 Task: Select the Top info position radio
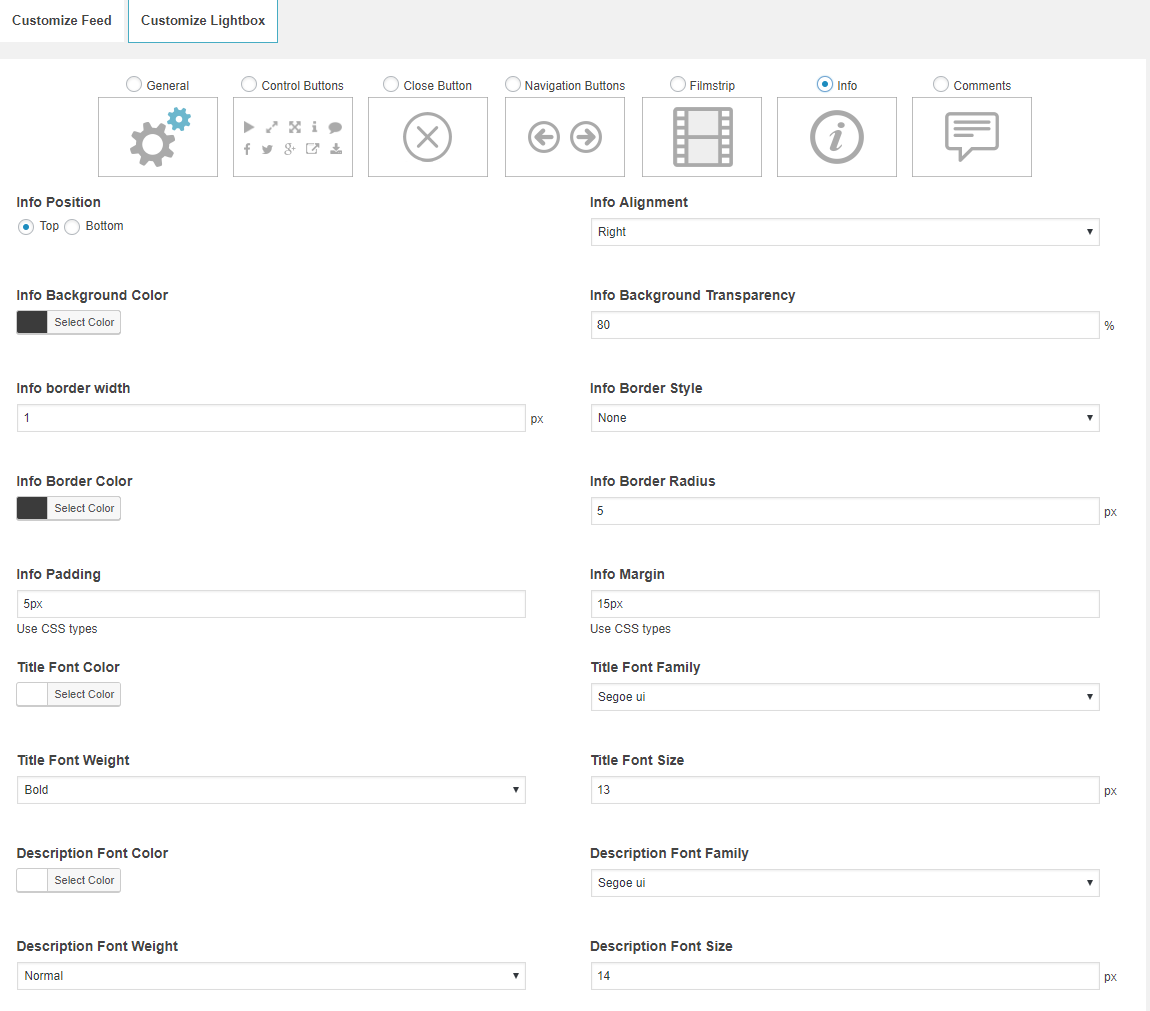click(26, 227)
